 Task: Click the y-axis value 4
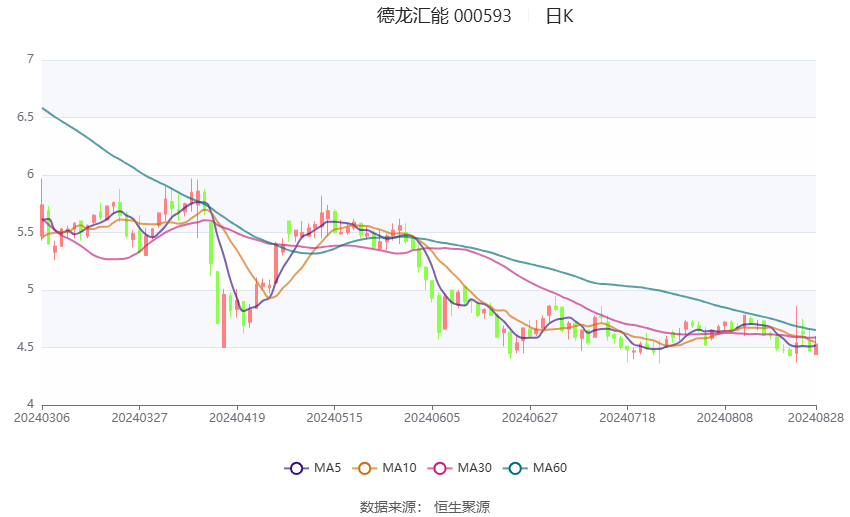point(30,404)
